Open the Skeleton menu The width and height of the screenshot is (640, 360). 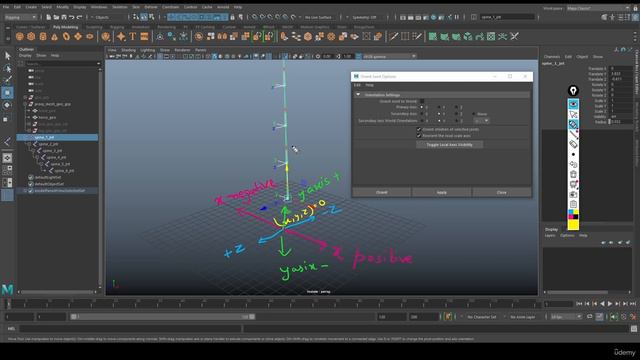coord(120,7)
